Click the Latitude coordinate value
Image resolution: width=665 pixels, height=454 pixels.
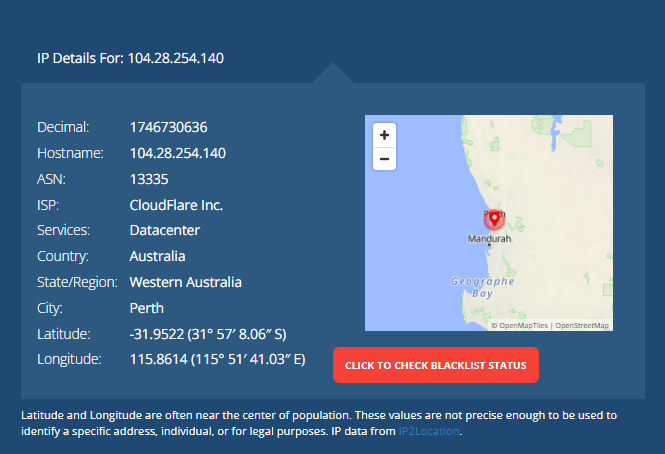point(208,334)
